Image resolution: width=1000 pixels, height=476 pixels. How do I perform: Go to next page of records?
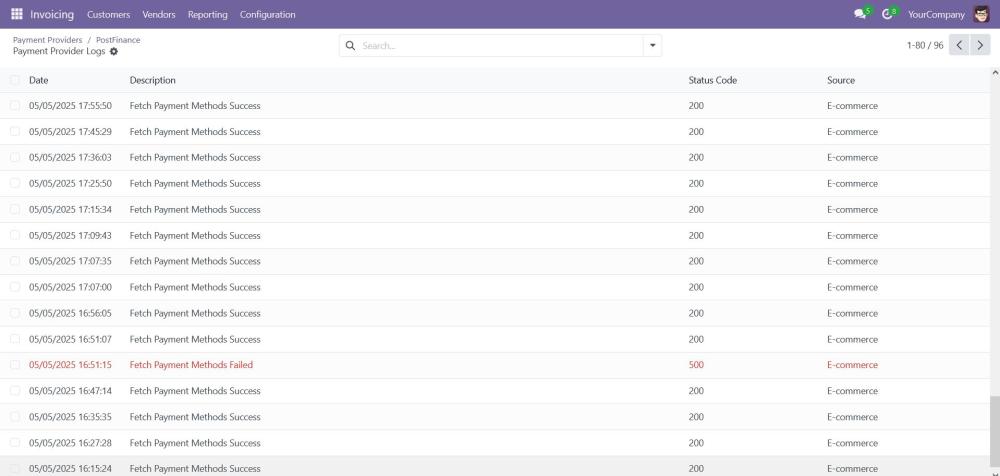[980, 45]
